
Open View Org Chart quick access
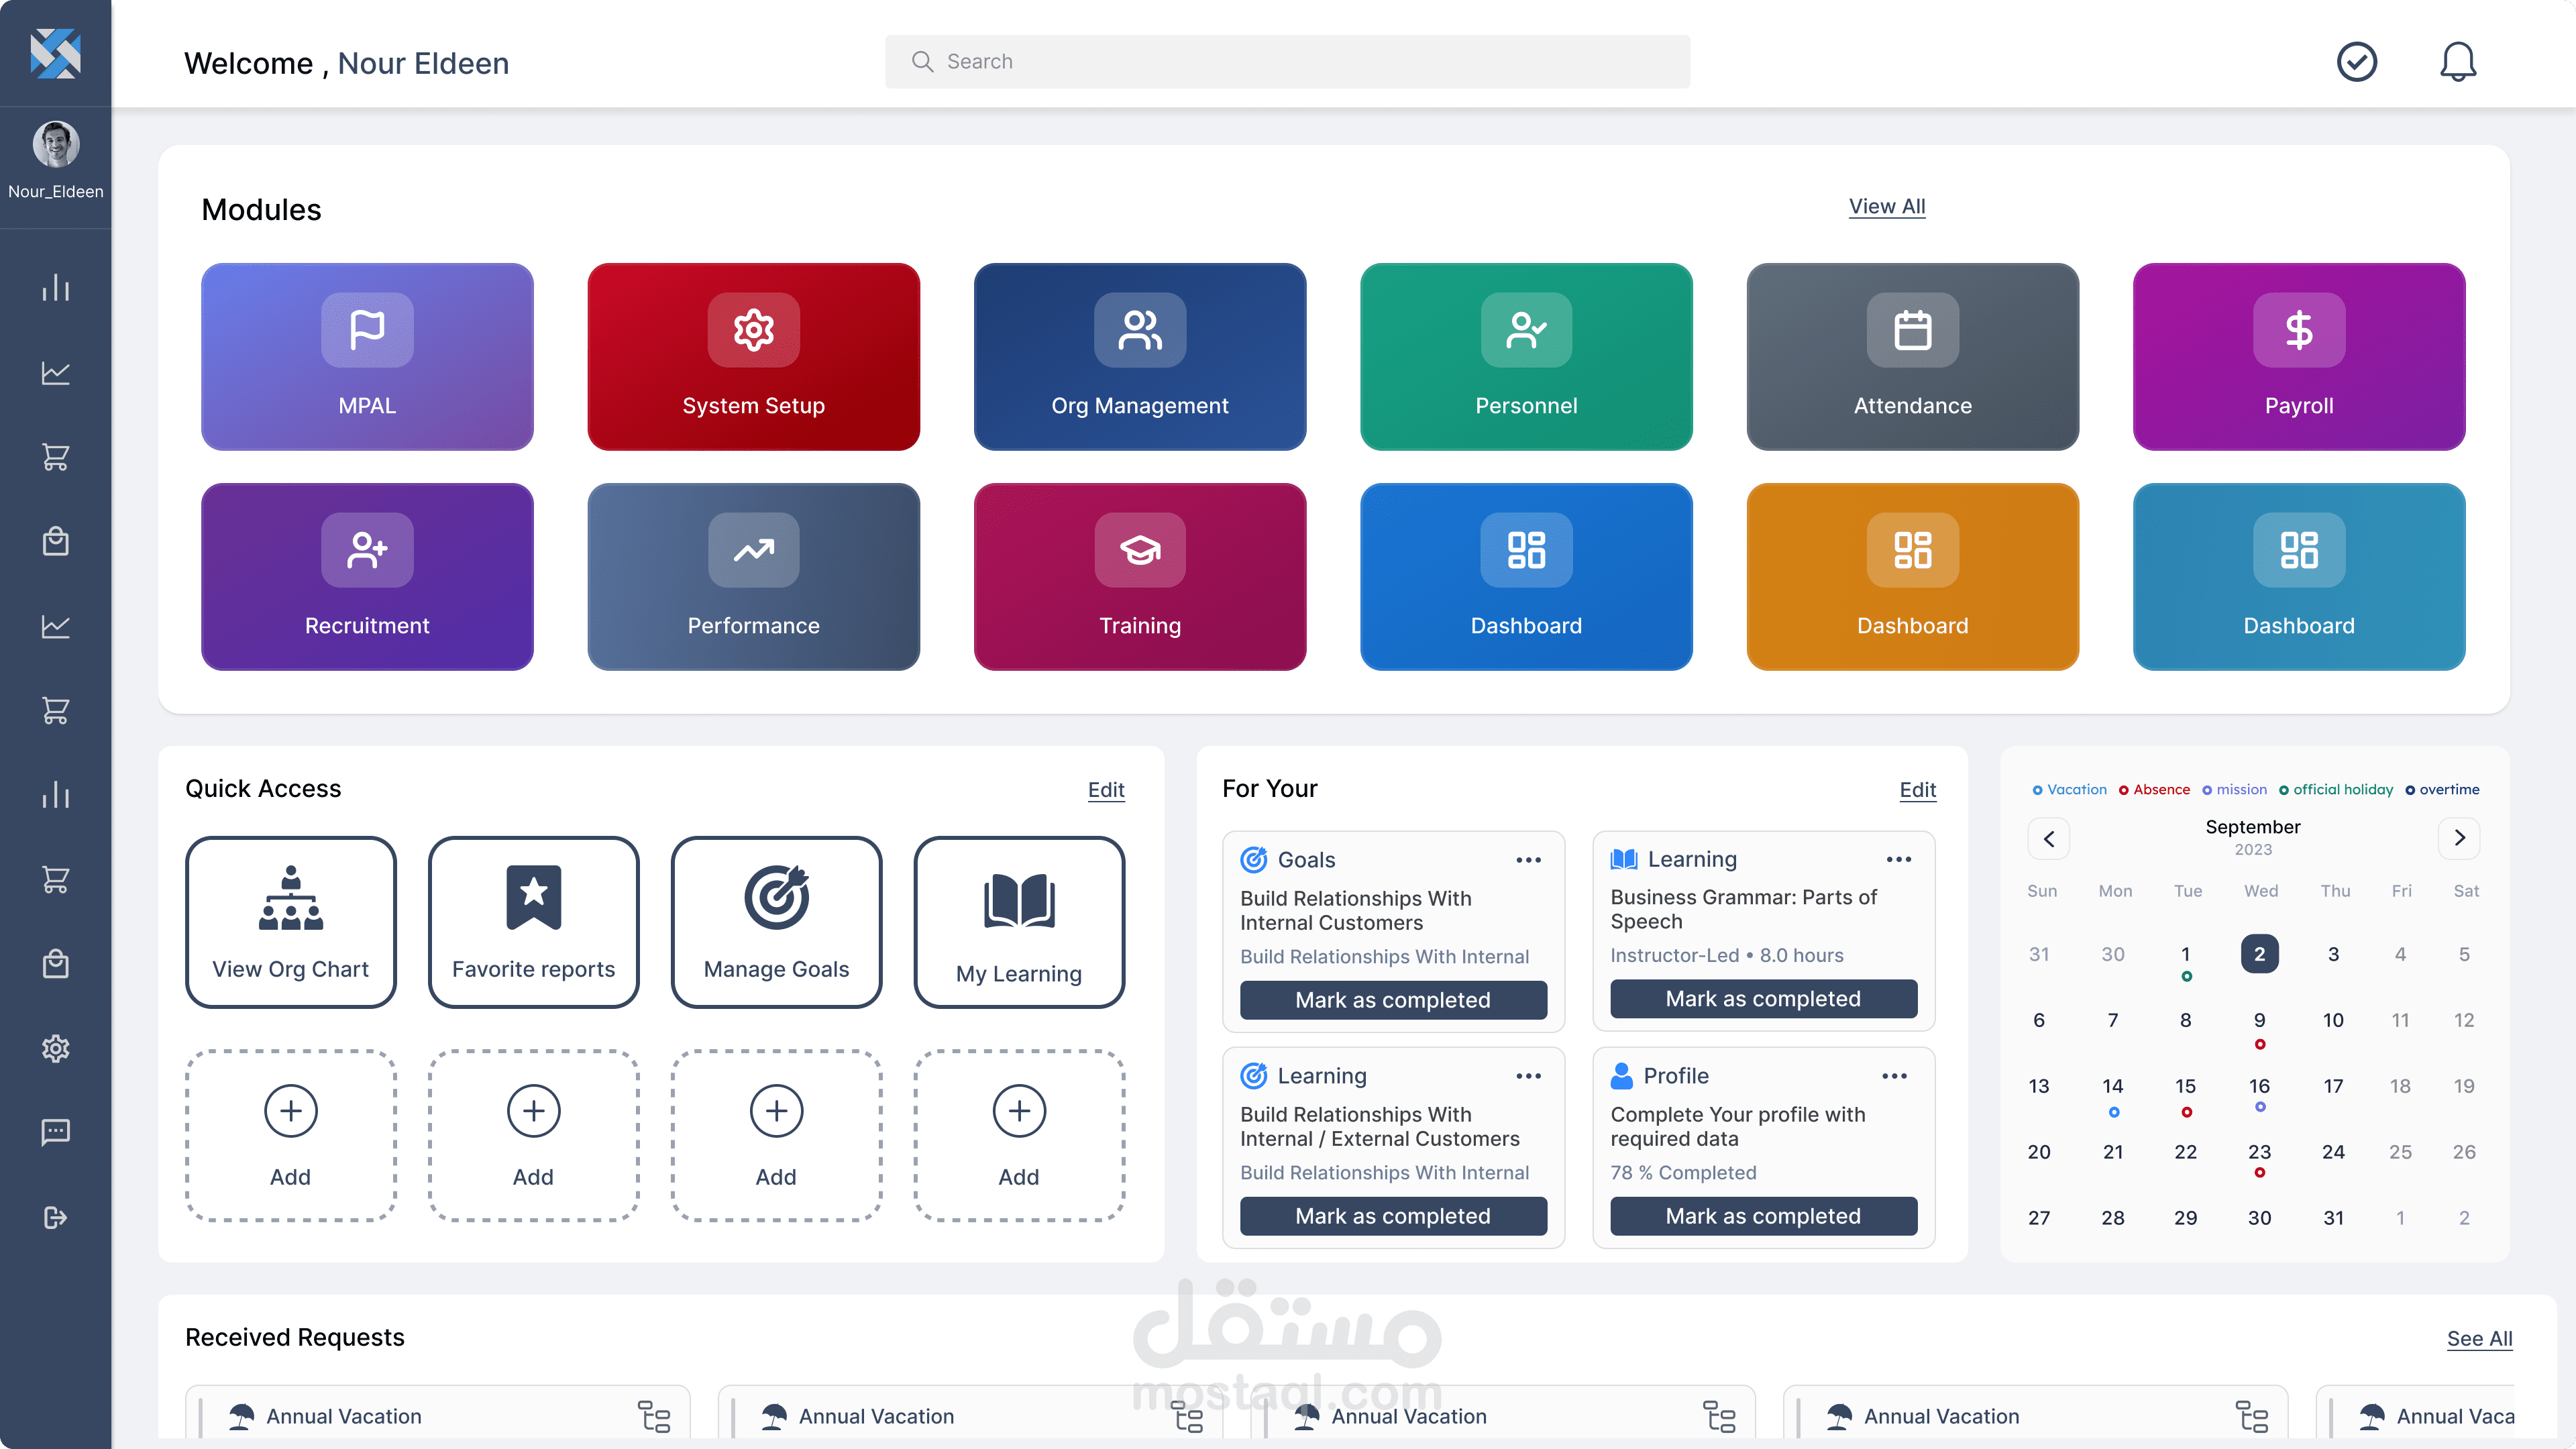pyautogui.click(x=291, y=922)
